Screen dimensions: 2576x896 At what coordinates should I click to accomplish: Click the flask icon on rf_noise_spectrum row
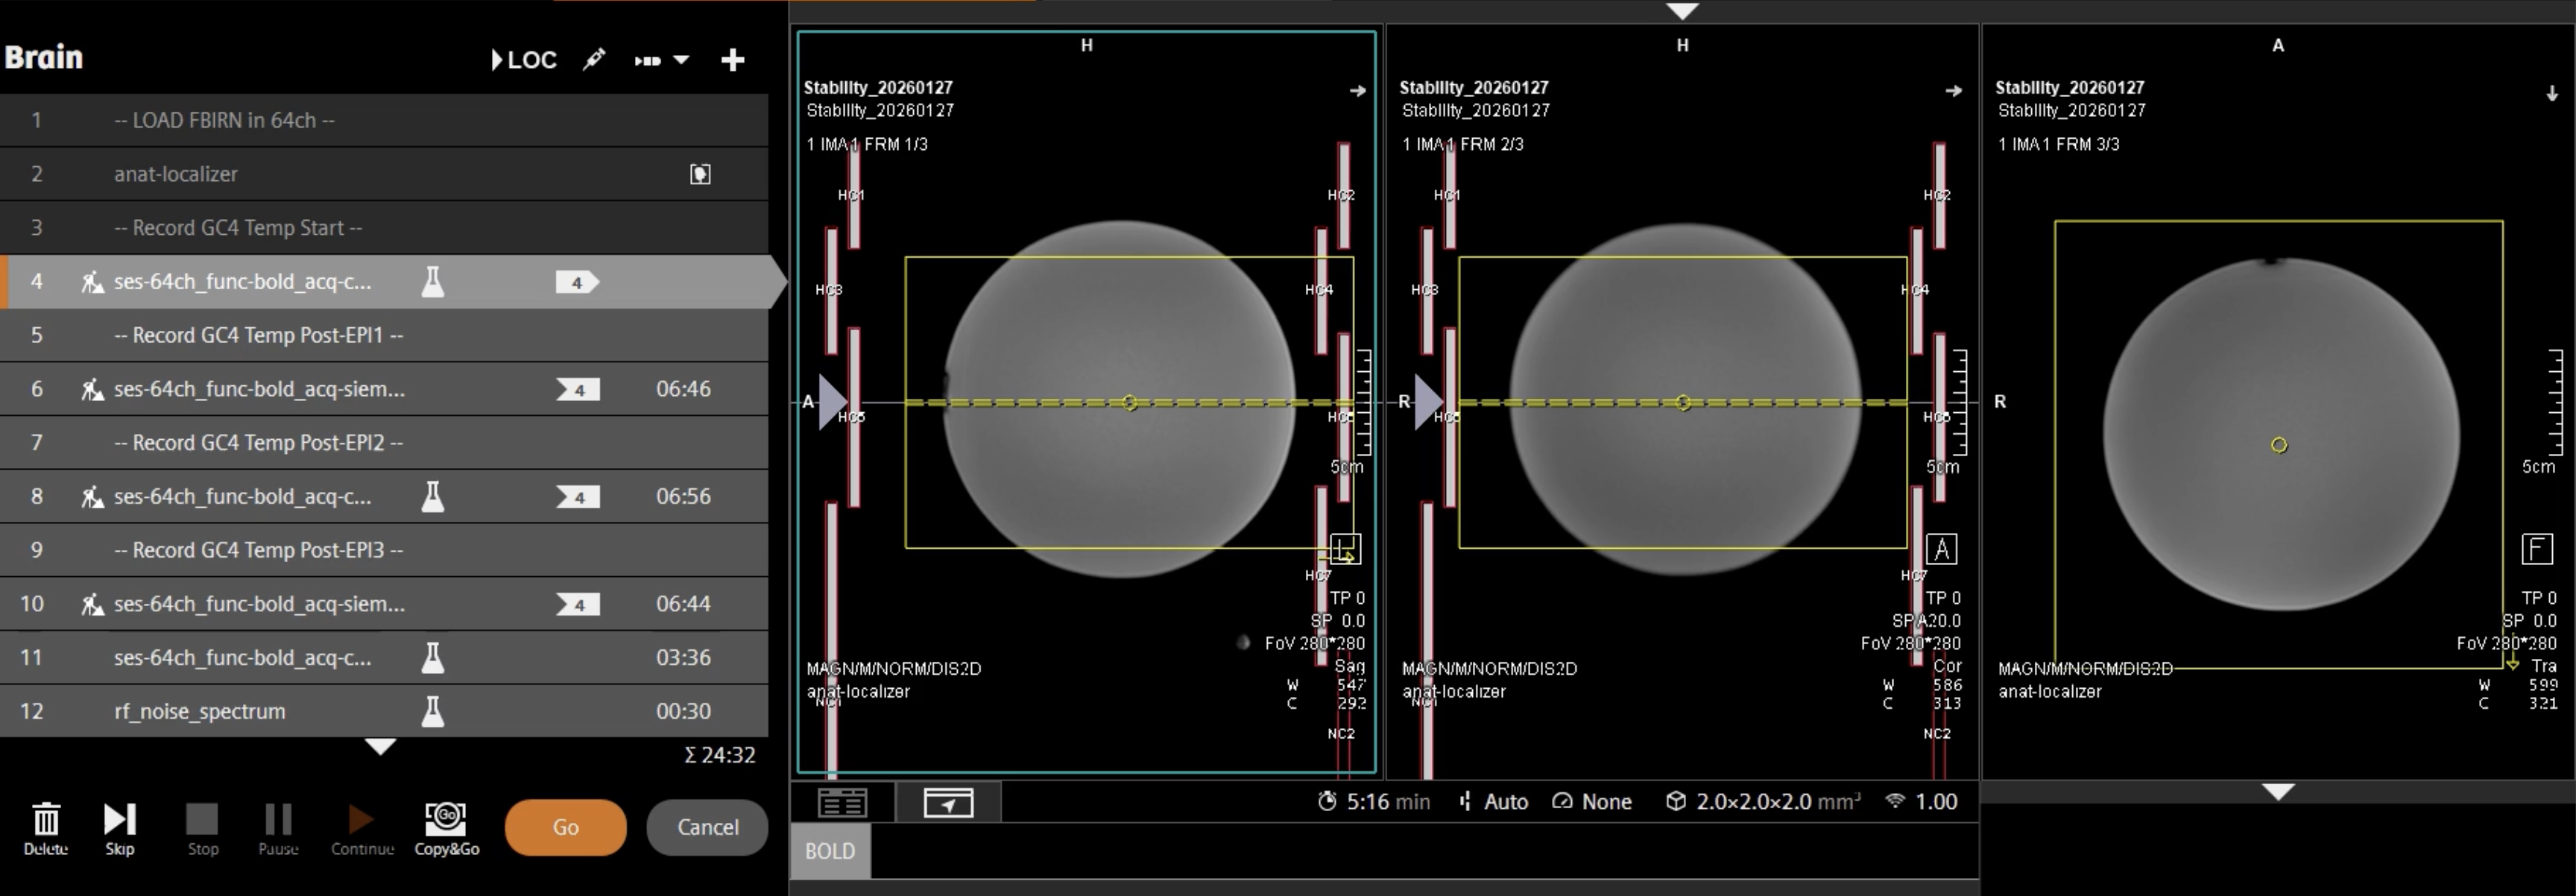click(x=432, y=711)
